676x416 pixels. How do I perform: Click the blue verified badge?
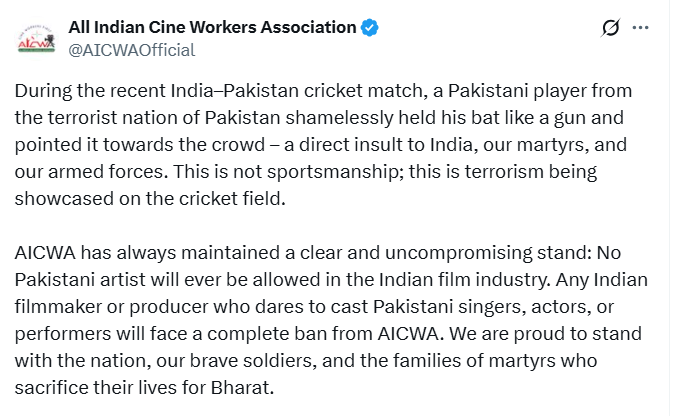(x=371, y=27)
